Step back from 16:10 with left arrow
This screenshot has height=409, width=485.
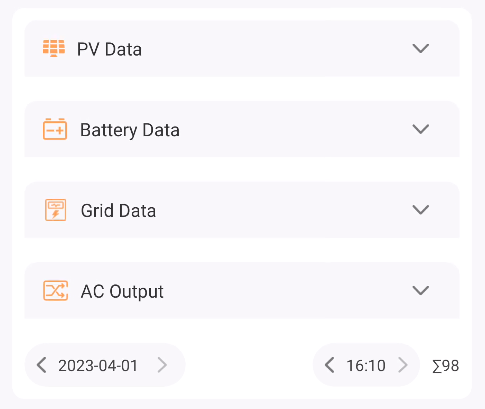[x=329, y=365]
